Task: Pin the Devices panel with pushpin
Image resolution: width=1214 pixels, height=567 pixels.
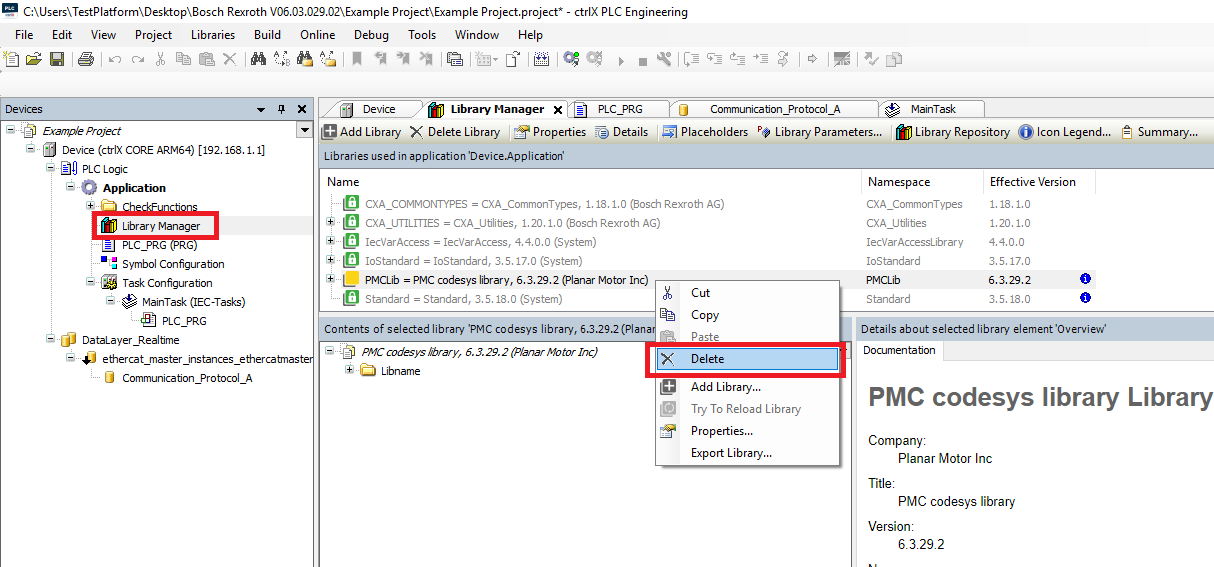Action: (282, 109)
